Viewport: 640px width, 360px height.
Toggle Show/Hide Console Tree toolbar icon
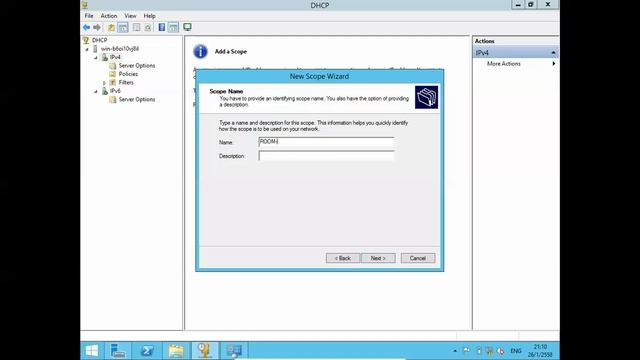pos(122,27)
